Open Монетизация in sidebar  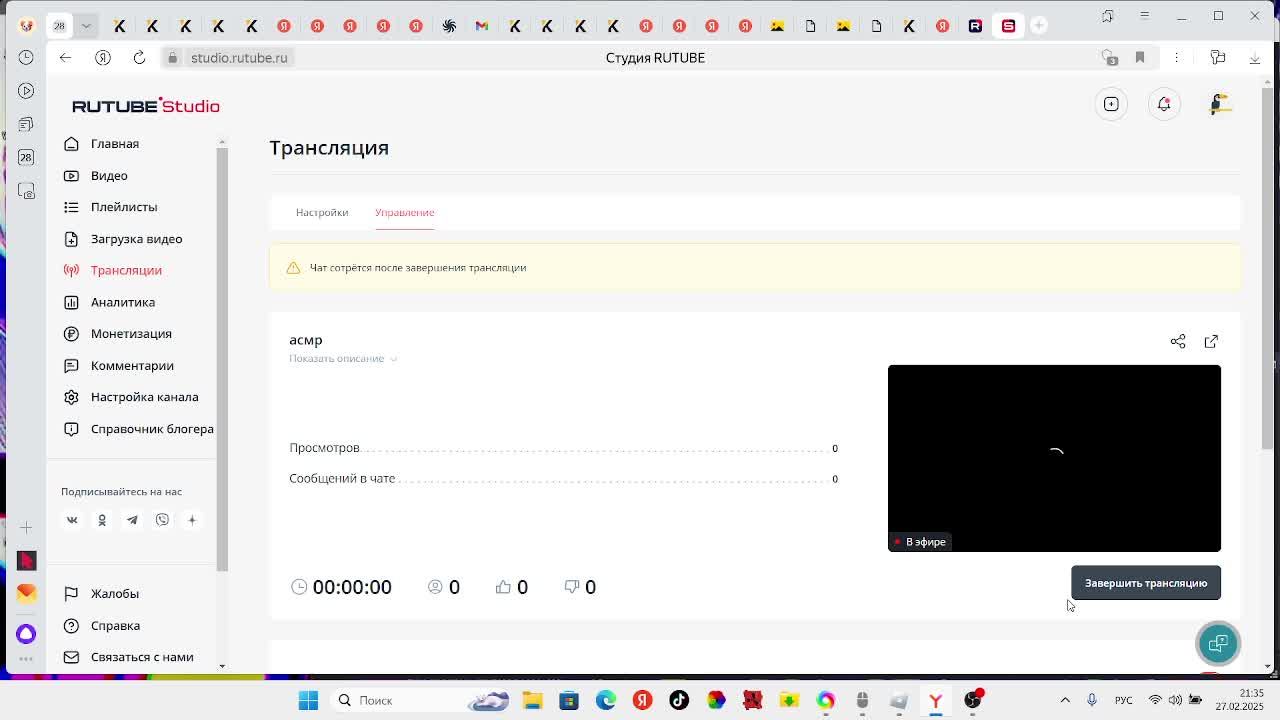[x=117, y=334]
